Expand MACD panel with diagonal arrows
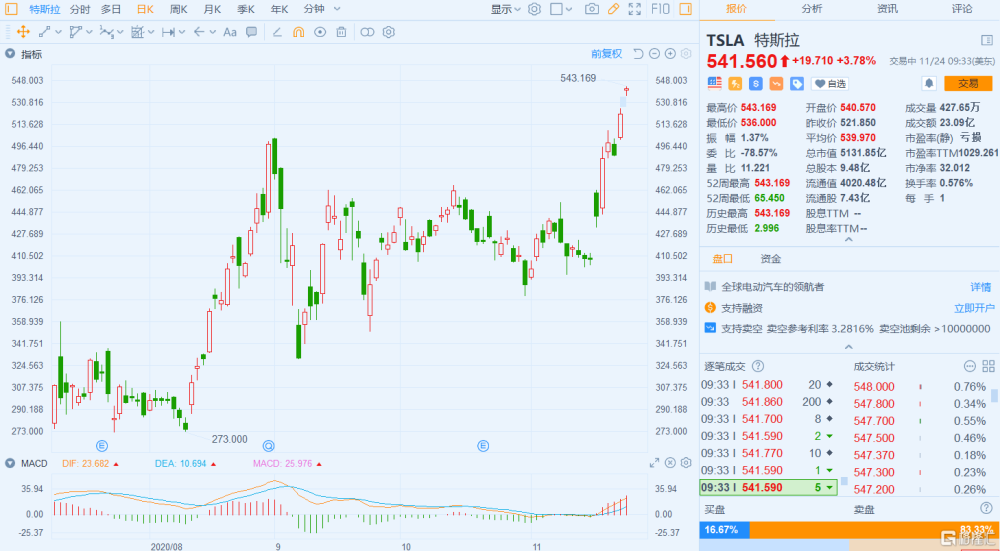 tap(654, 463)
